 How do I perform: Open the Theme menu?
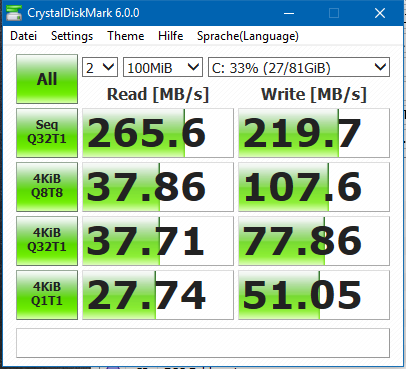click(x=126, y=36)
